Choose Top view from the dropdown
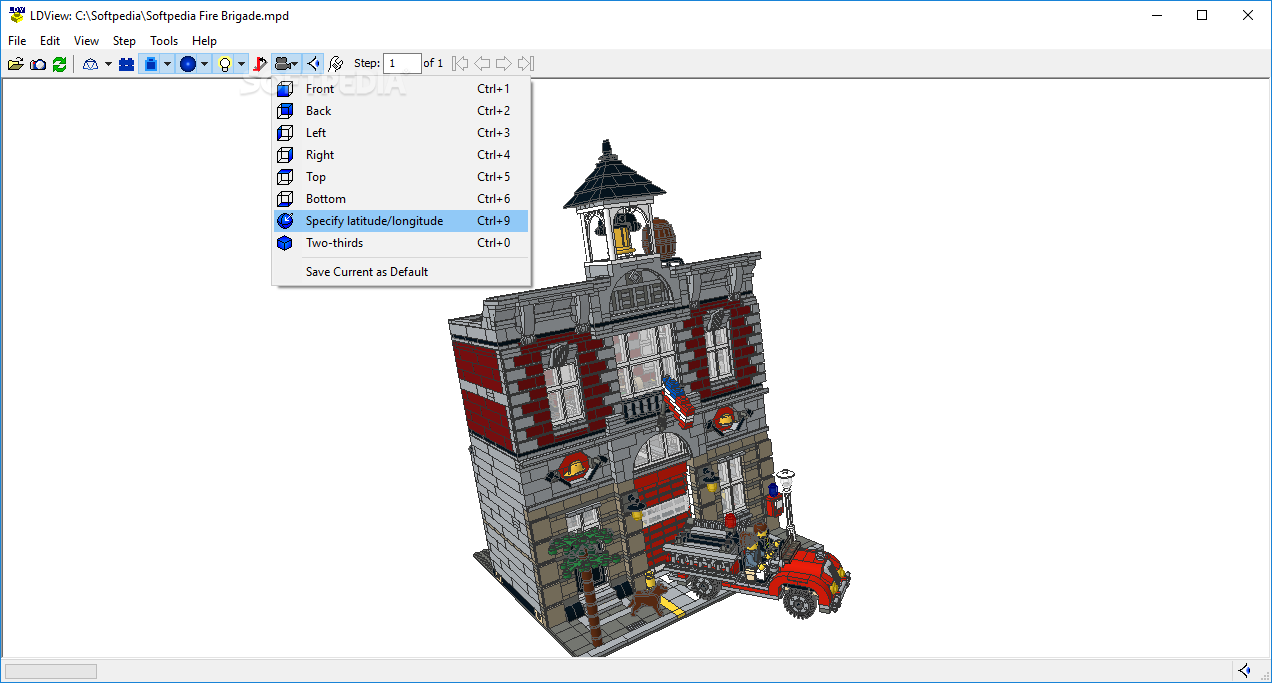This screenshot has height=683, width=1272. (401, 177)
